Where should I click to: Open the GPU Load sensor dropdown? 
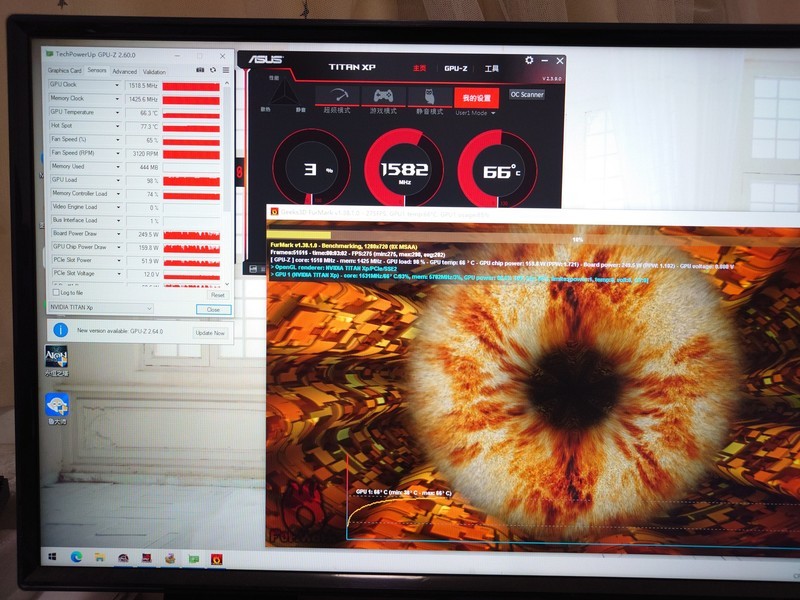pyautogui.click(x=118, y=180)
